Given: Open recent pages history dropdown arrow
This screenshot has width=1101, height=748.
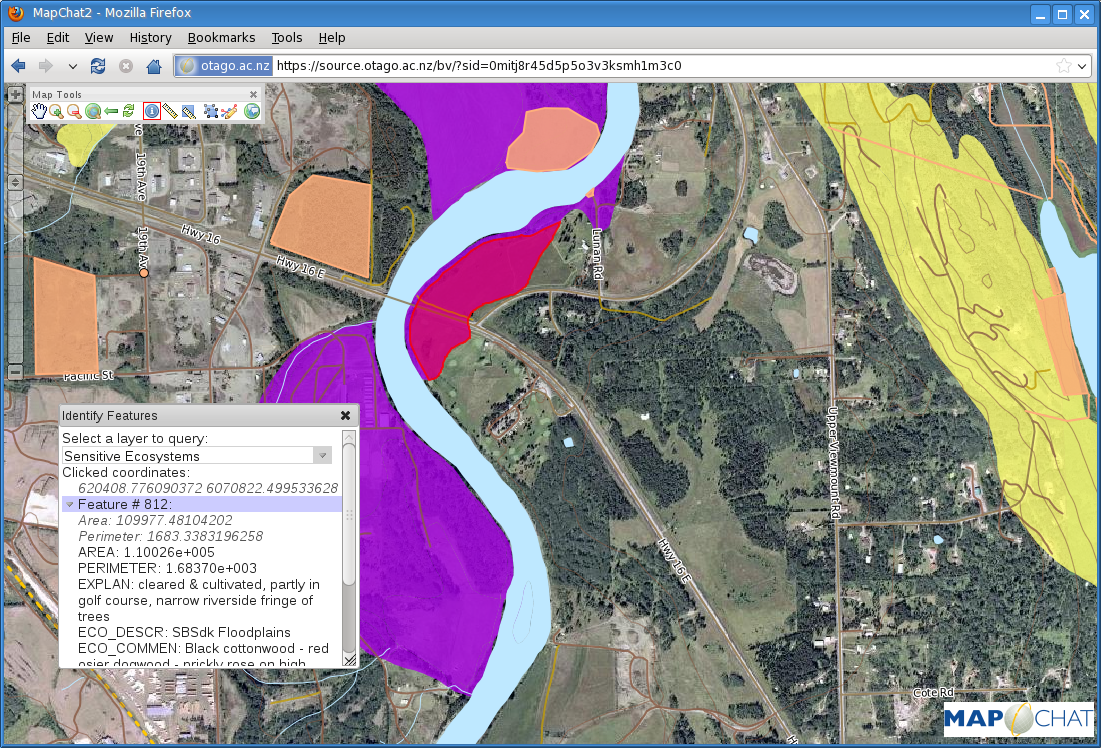Looking at the screenshot, I should pyautogui.click(x=72, y=67).
